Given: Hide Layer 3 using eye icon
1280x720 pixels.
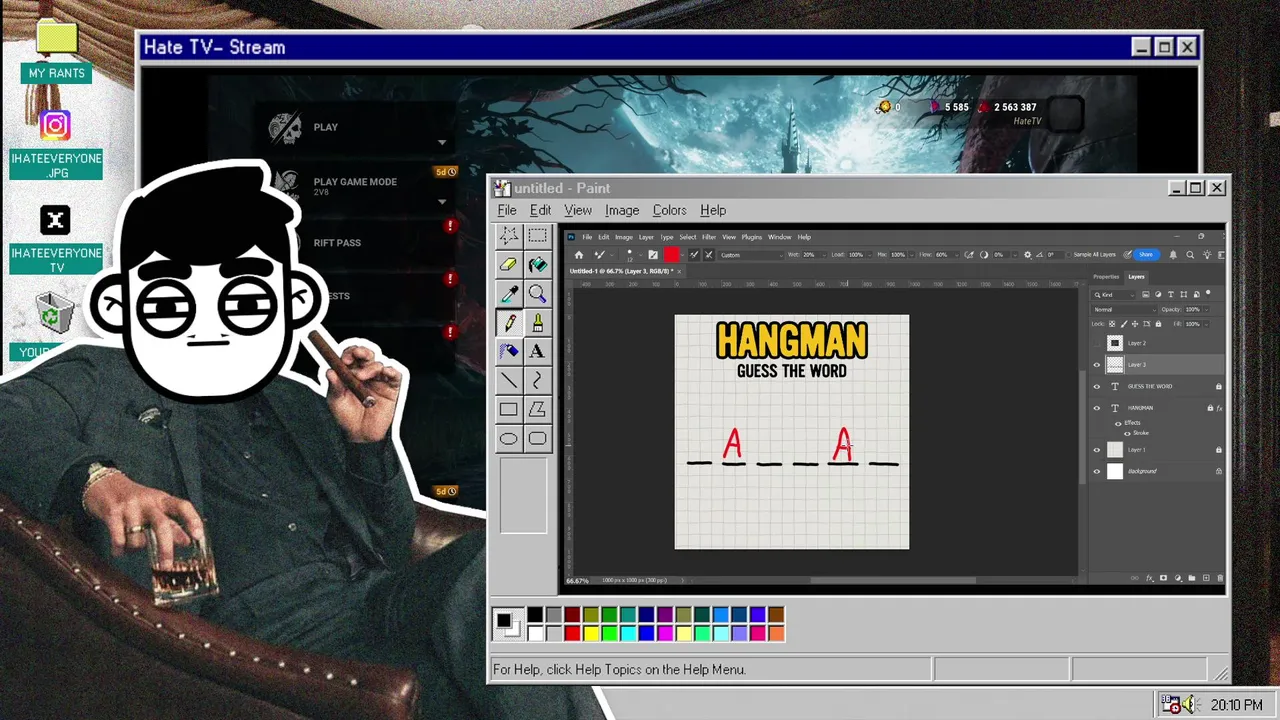Looking at the screenshot, I should (1097, 365).
